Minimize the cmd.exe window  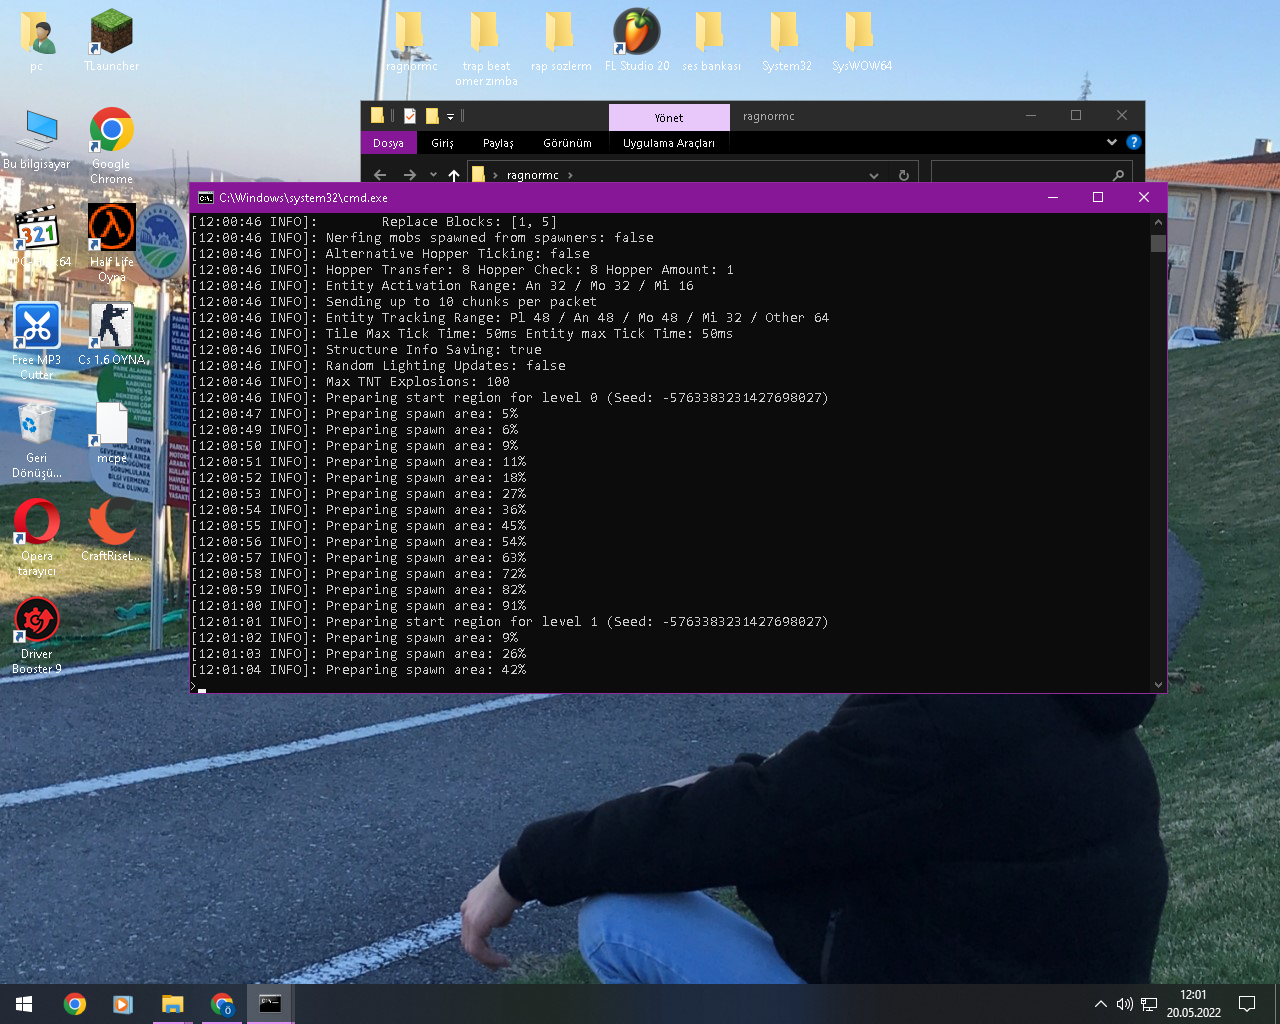pyautogui.click(x=1052, y=197)
